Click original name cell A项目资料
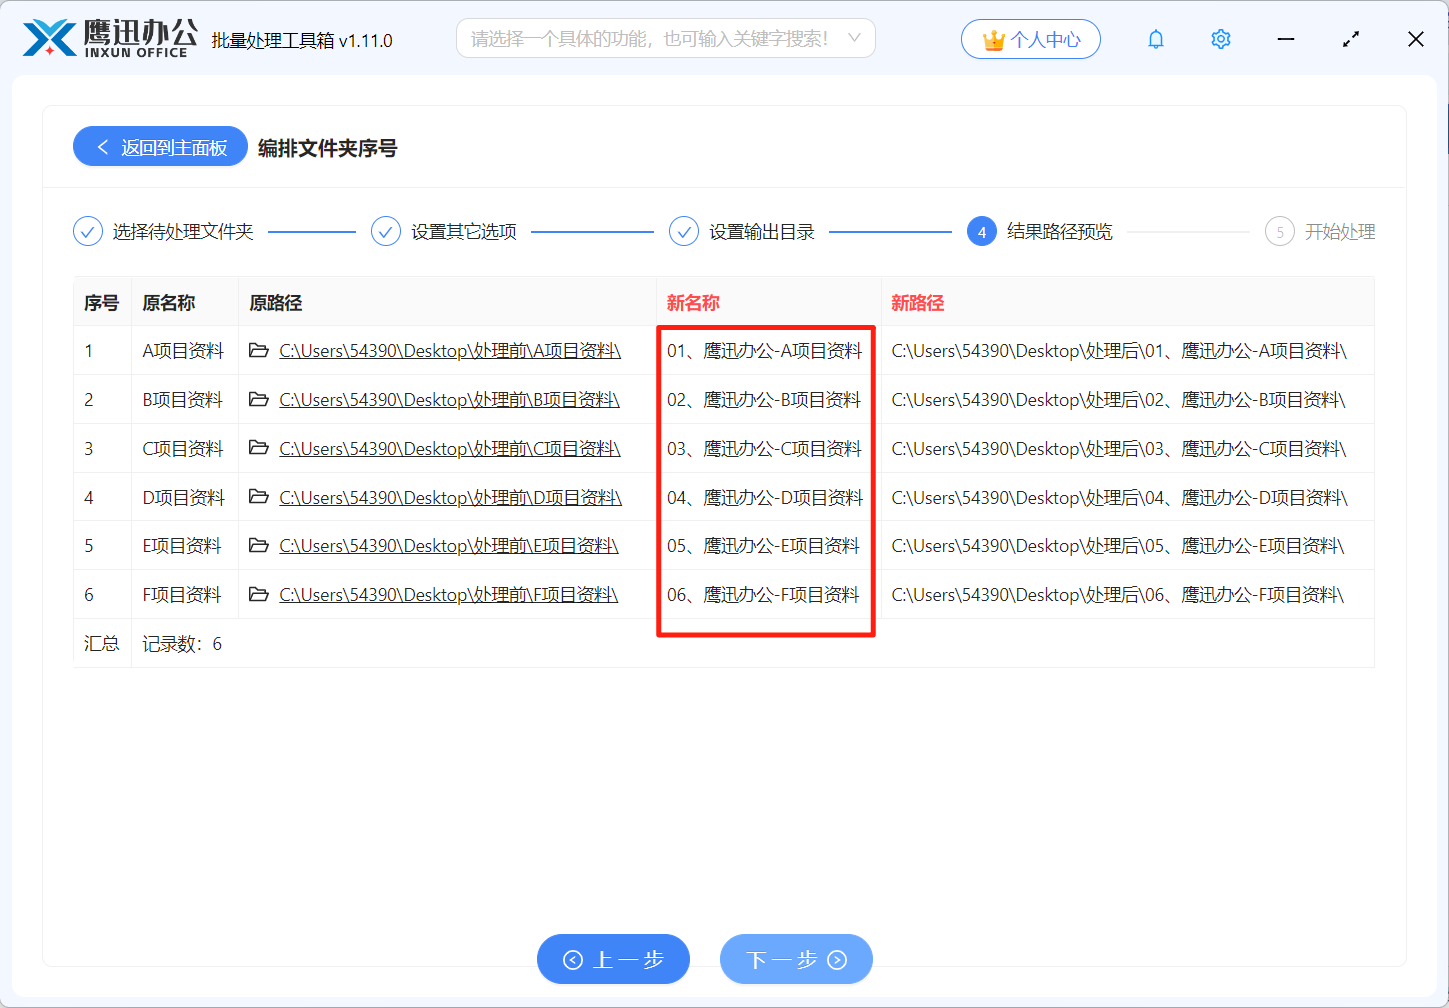This screenshot has width=1449, height=1008. pos(183,351)
